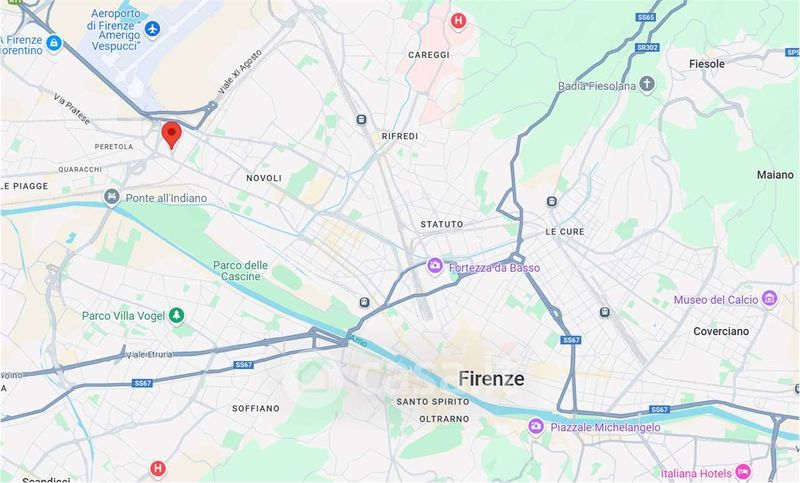Select the Museo del Calcio museum icon
Viewport: 800px width, 483px height.
coord(769,298)
